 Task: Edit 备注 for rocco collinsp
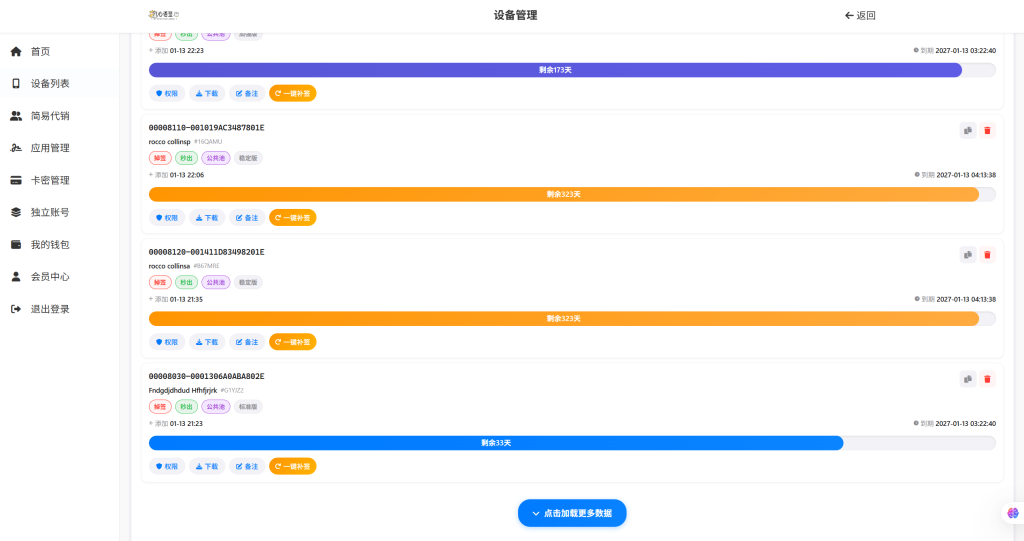coord(247,218)
